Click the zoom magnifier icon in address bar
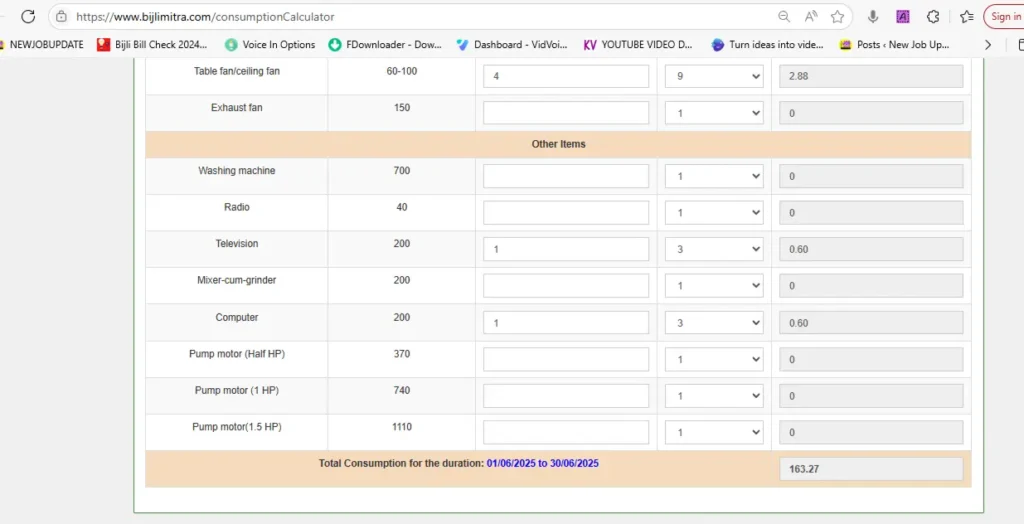1024x524 pixels. [784, 17]
